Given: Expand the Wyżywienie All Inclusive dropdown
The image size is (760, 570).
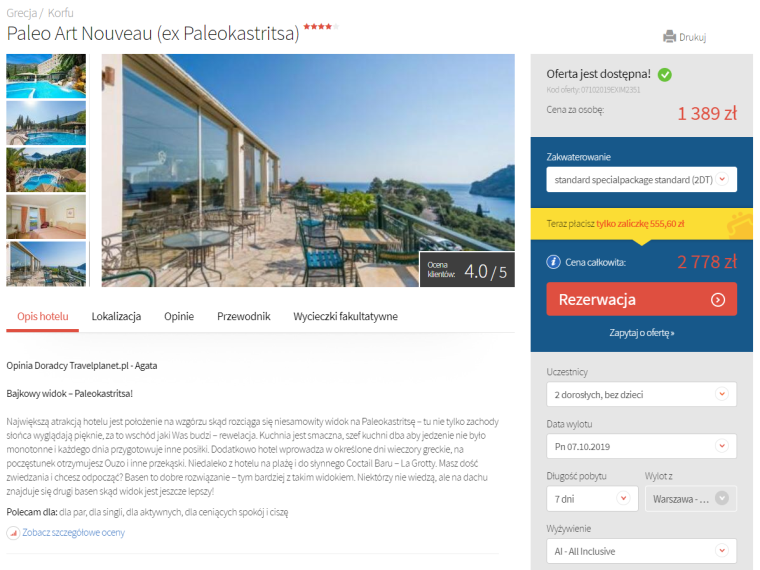Looking at the screenshot, I should 641,551.
